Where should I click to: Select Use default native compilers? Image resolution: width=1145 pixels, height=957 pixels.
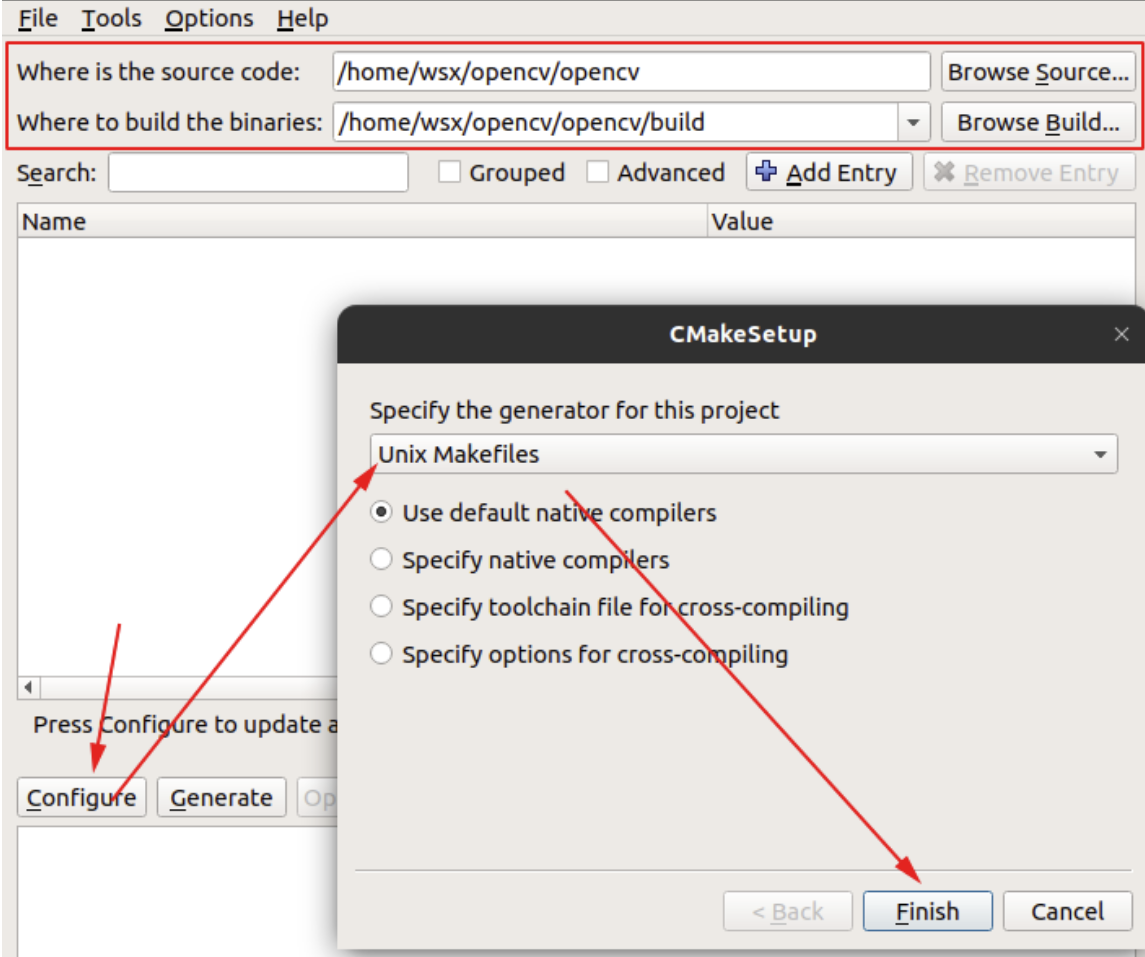[381, 512]
